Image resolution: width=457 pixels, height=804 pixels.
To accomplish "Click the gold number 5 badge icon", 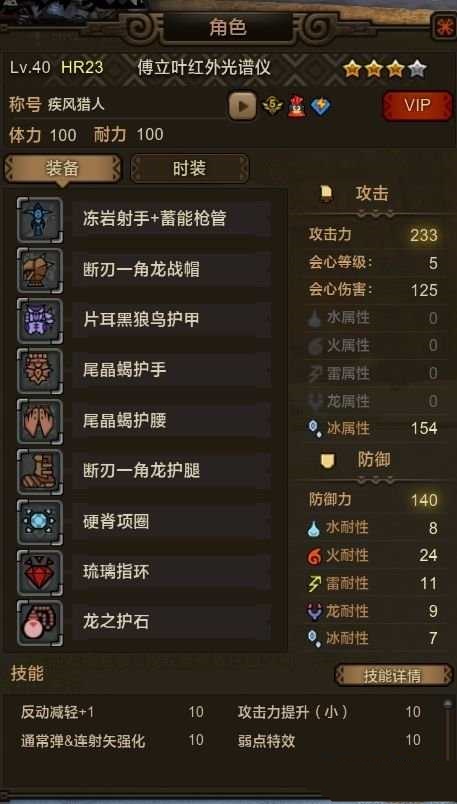I will pyautogui.click(x=272, y=106).
